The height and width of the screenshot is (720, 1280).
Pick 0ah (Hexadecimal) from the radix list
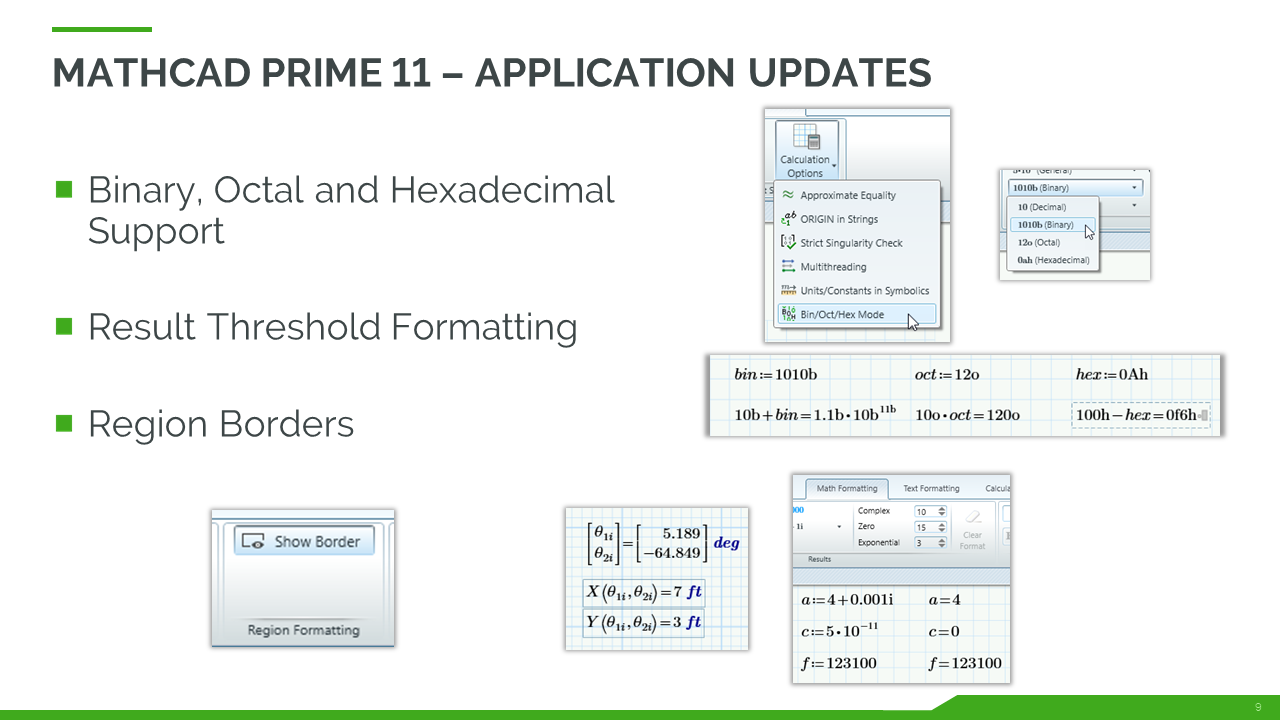[x=1053, y=260]
